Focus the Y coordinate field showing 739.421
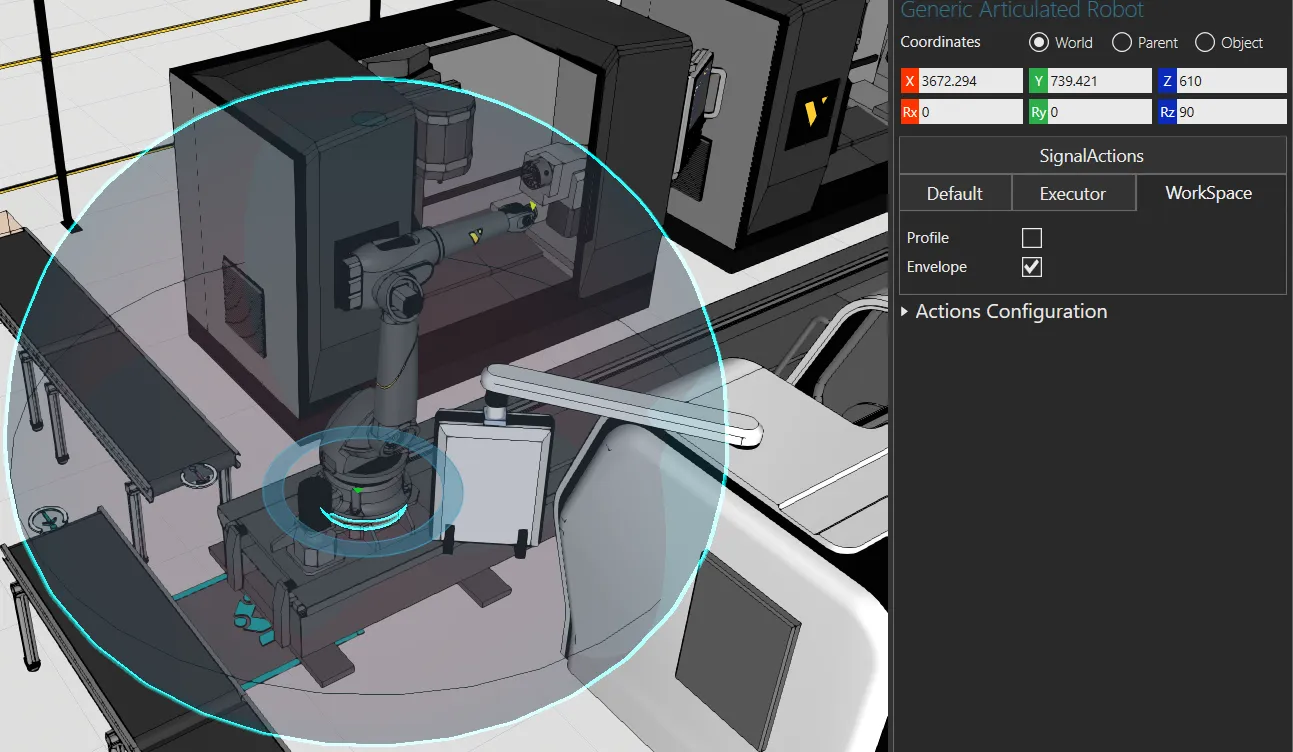 pyautogui.click(x=1099, y=81)
